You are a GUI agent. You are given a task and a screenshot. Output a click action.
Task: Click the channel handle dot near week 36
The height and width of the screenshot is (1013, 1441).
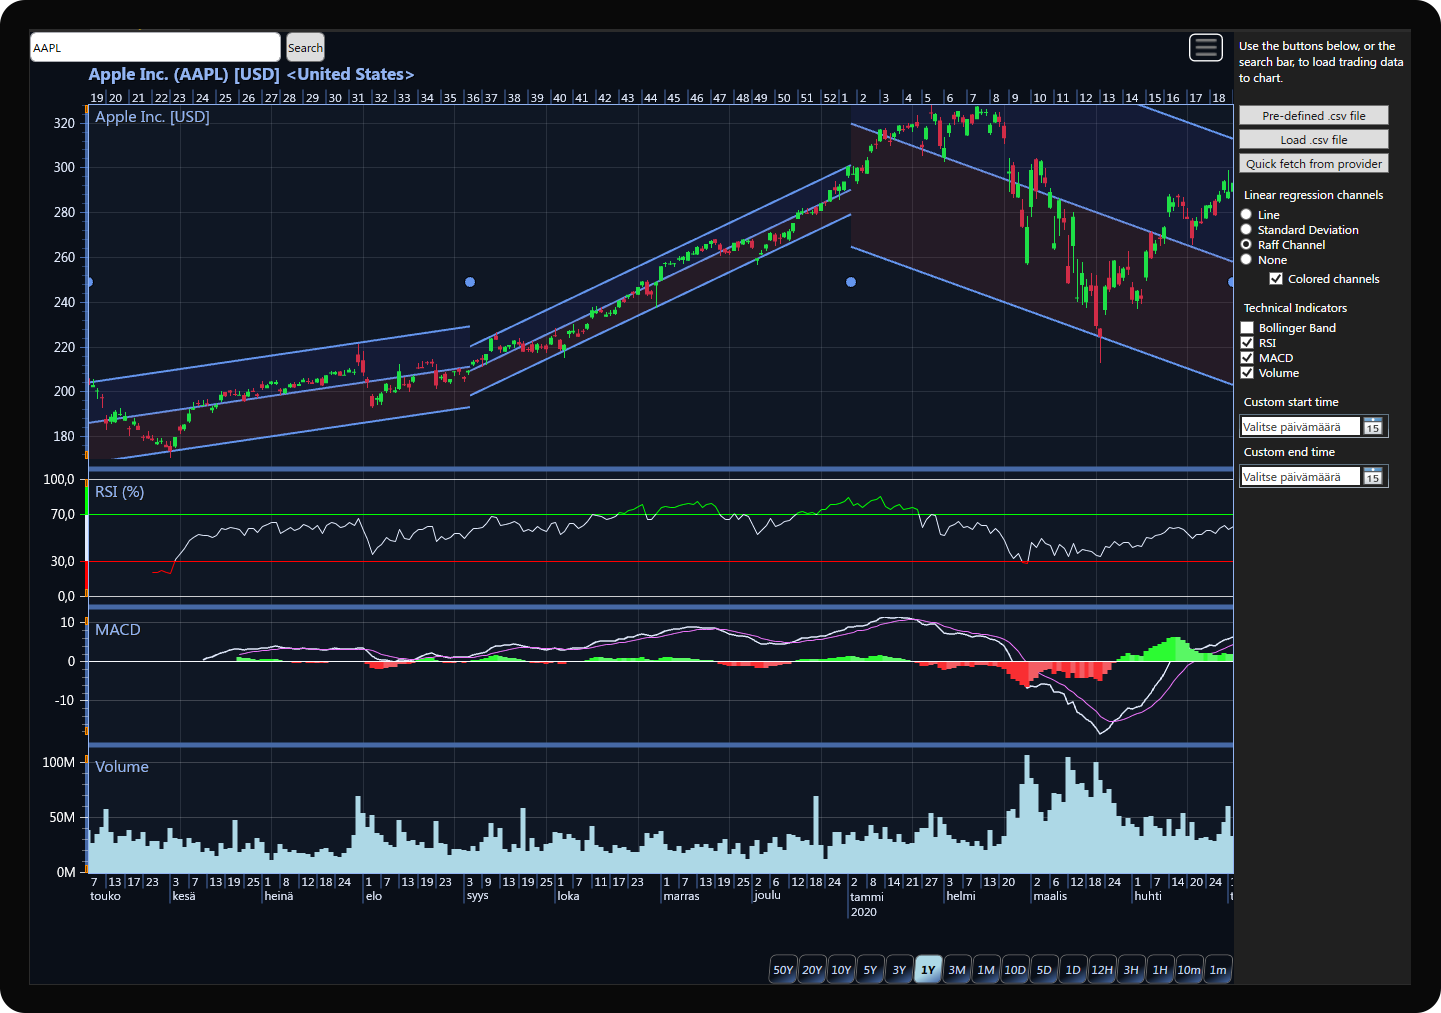point(470,282)
